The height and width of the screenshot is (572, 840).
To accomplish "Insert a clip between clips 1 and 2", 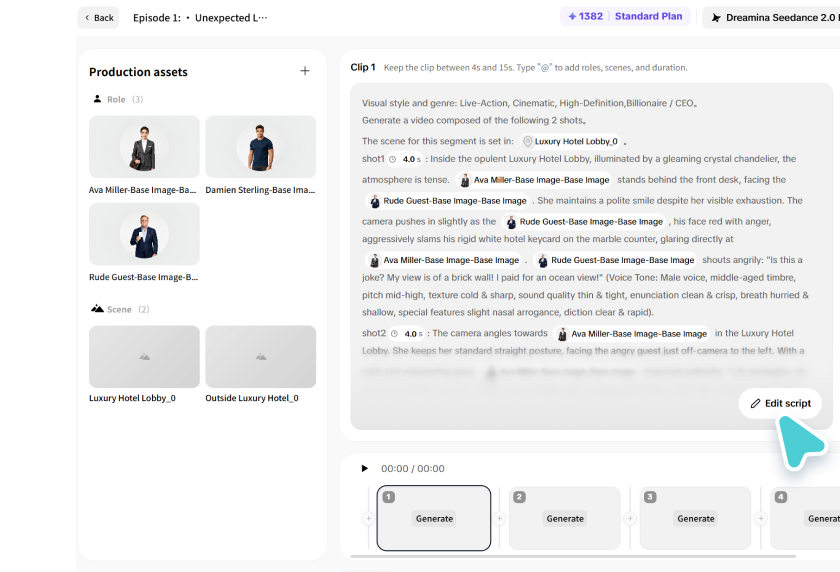I will tap(499, 518).
